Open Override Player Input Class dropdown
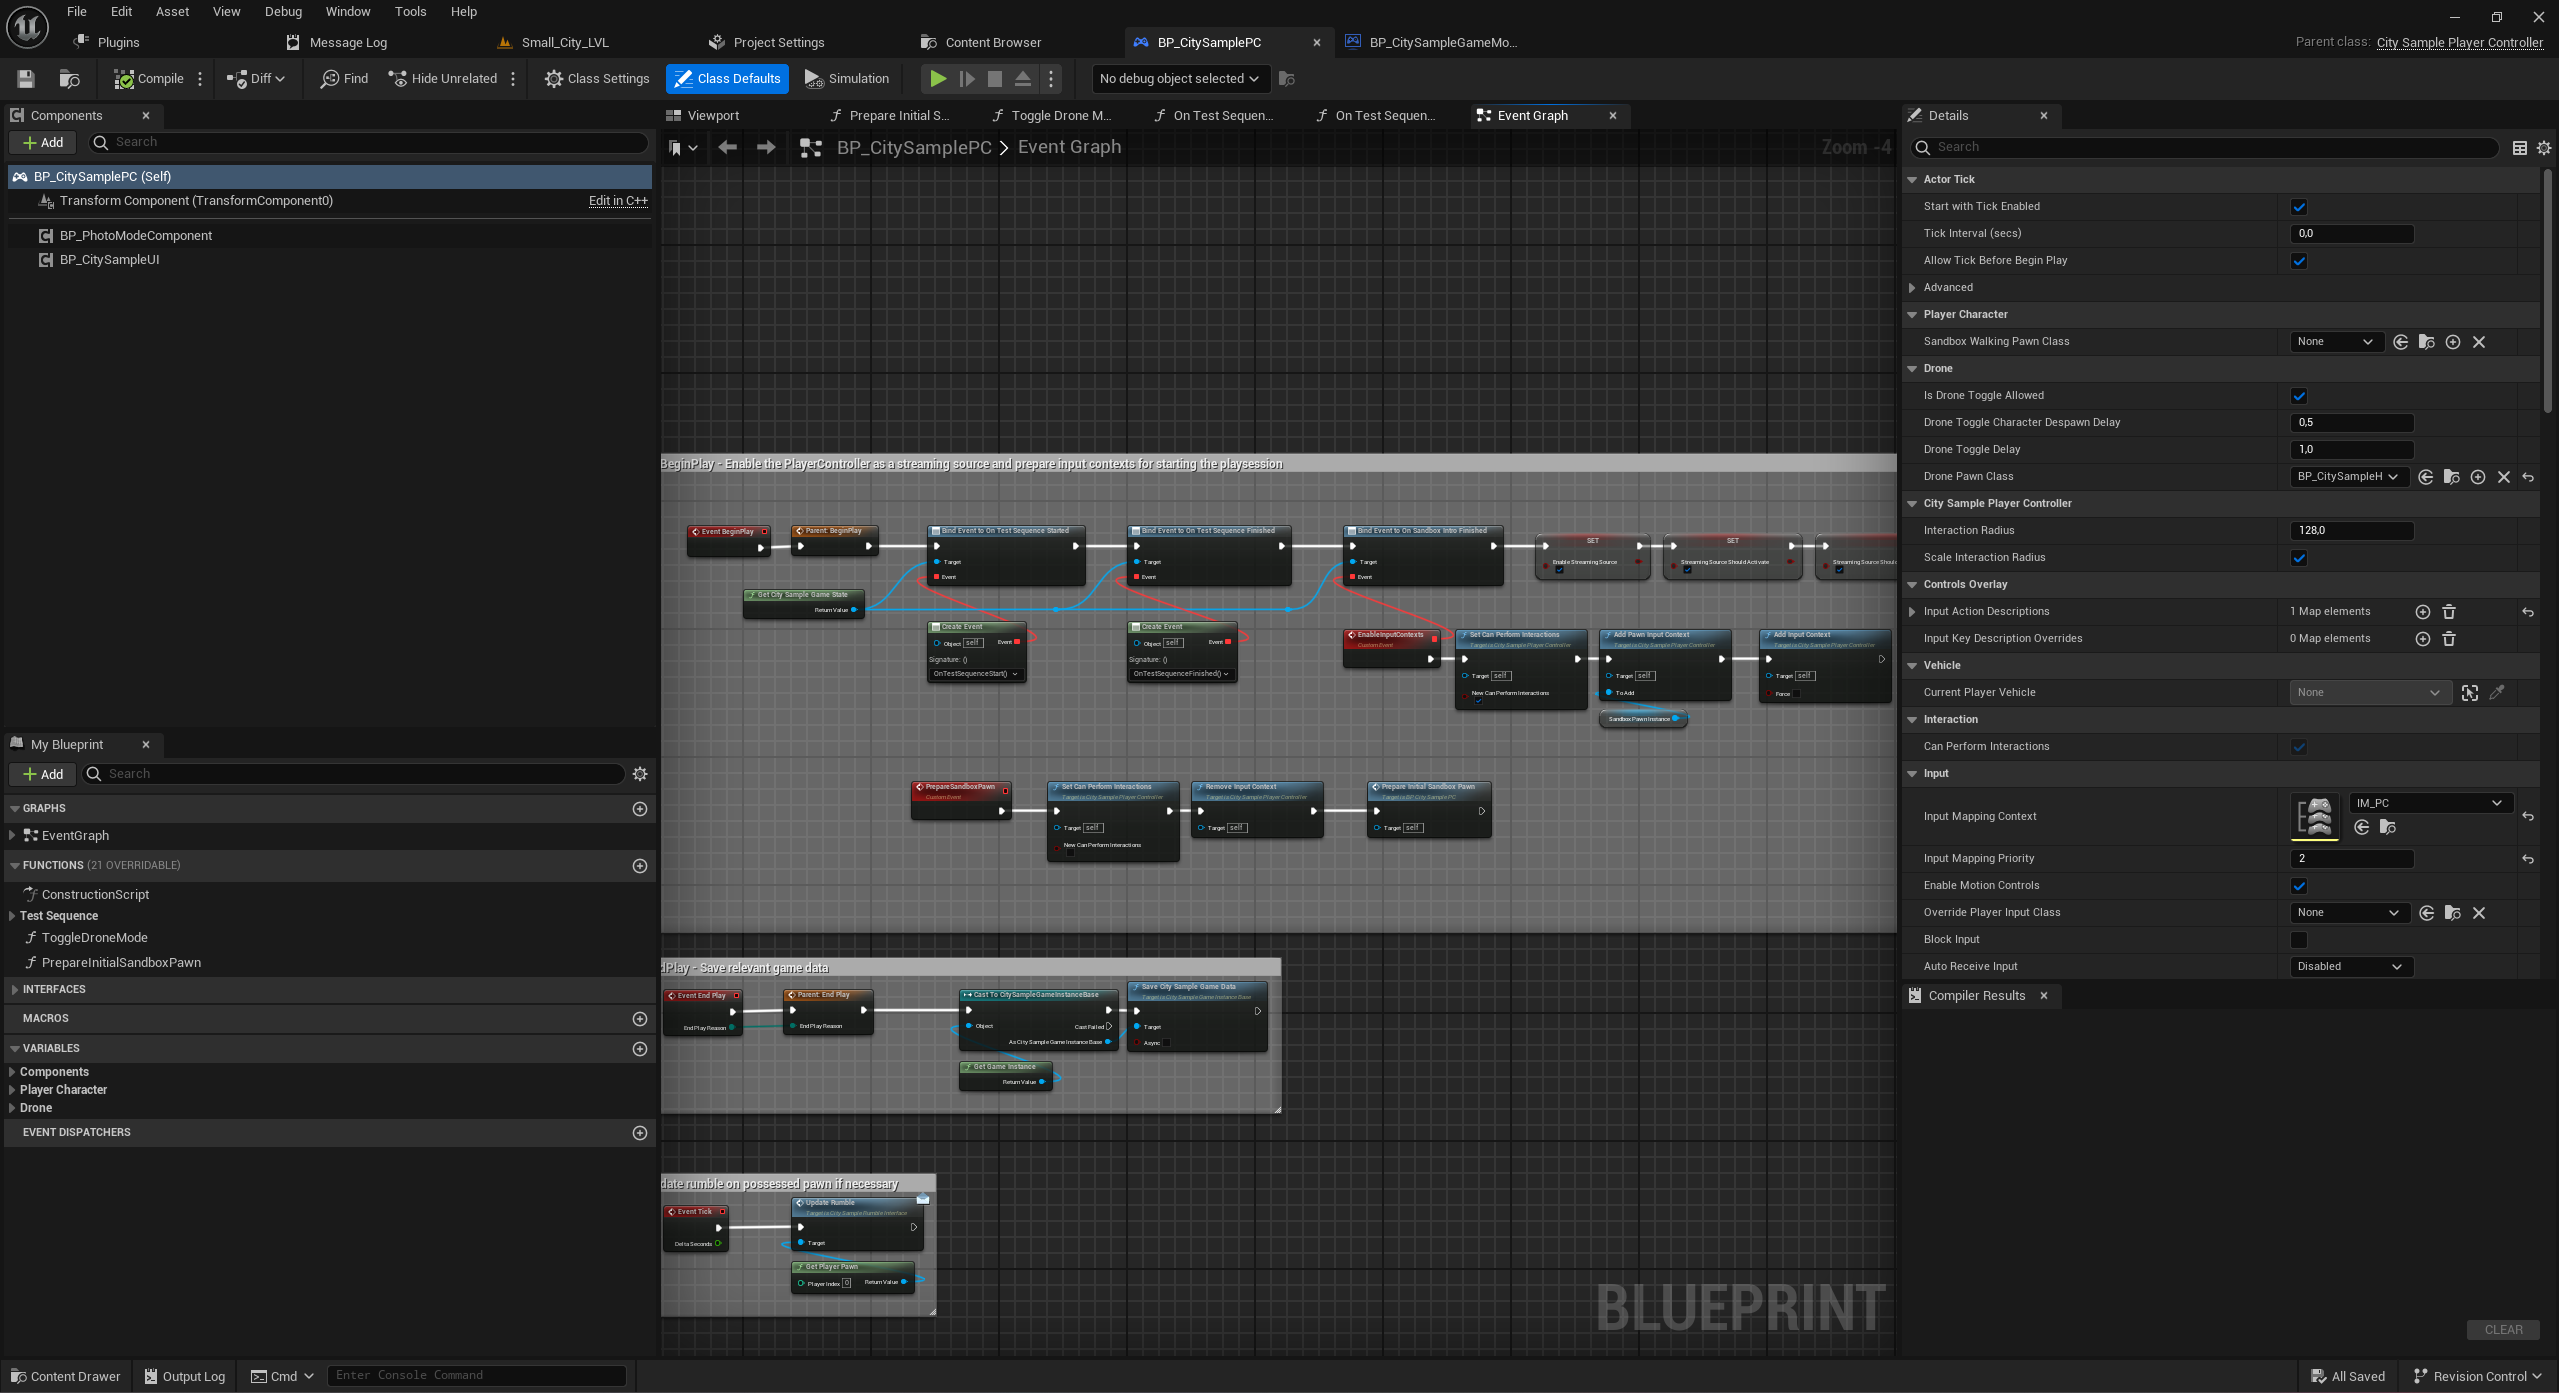The height and width of the screenshot is (1393, 2559). pyautogui.click(x=2350, y=913)
